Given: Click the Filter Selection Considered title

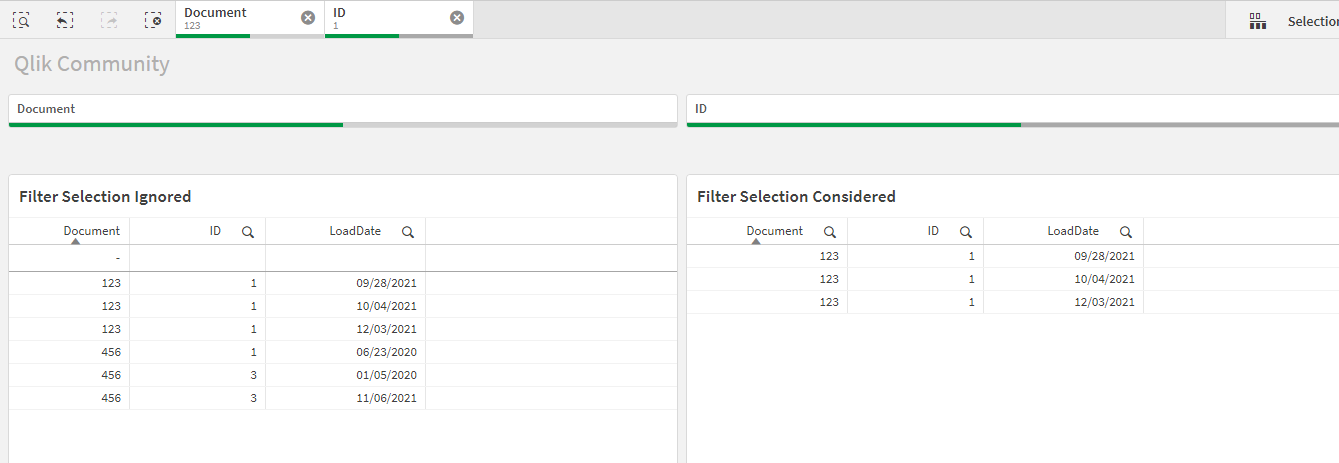Looking at the screenshot, I should point(796,196).
